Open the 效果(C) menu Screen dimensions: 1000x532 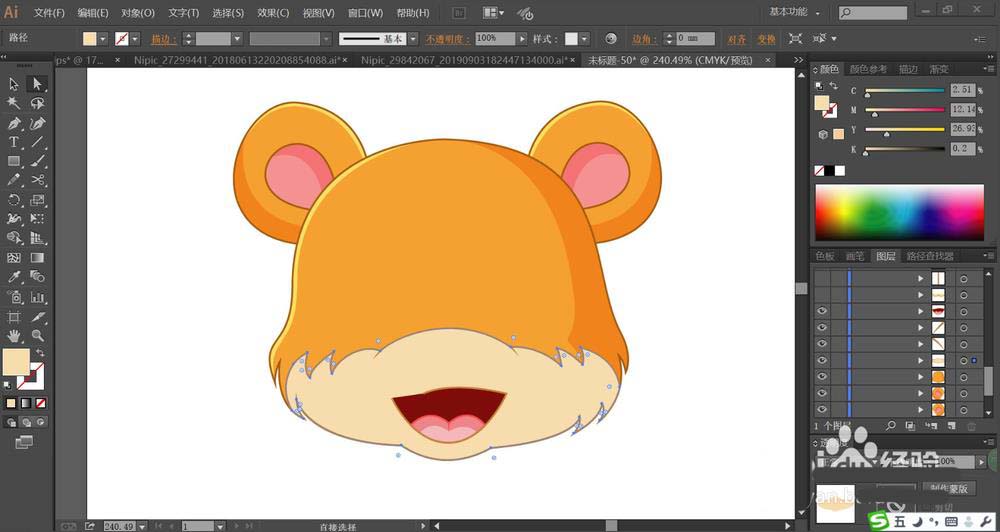pyautogui.click(x=273, y=13)
